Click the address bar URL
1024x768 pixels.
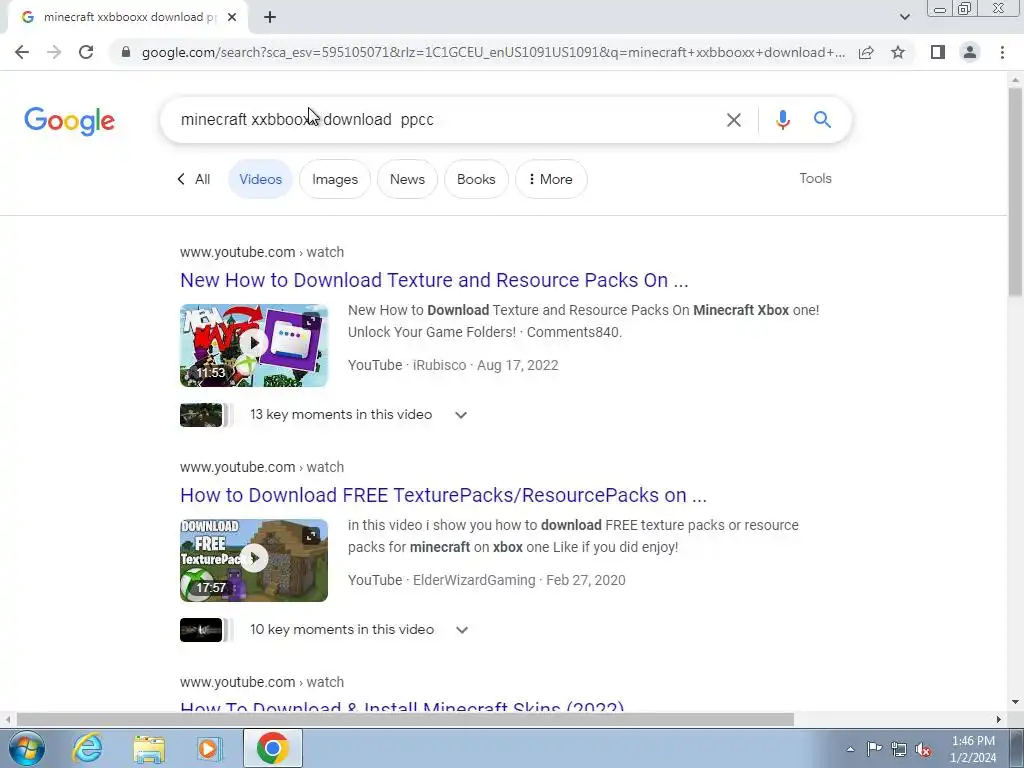tap(493, 52)
